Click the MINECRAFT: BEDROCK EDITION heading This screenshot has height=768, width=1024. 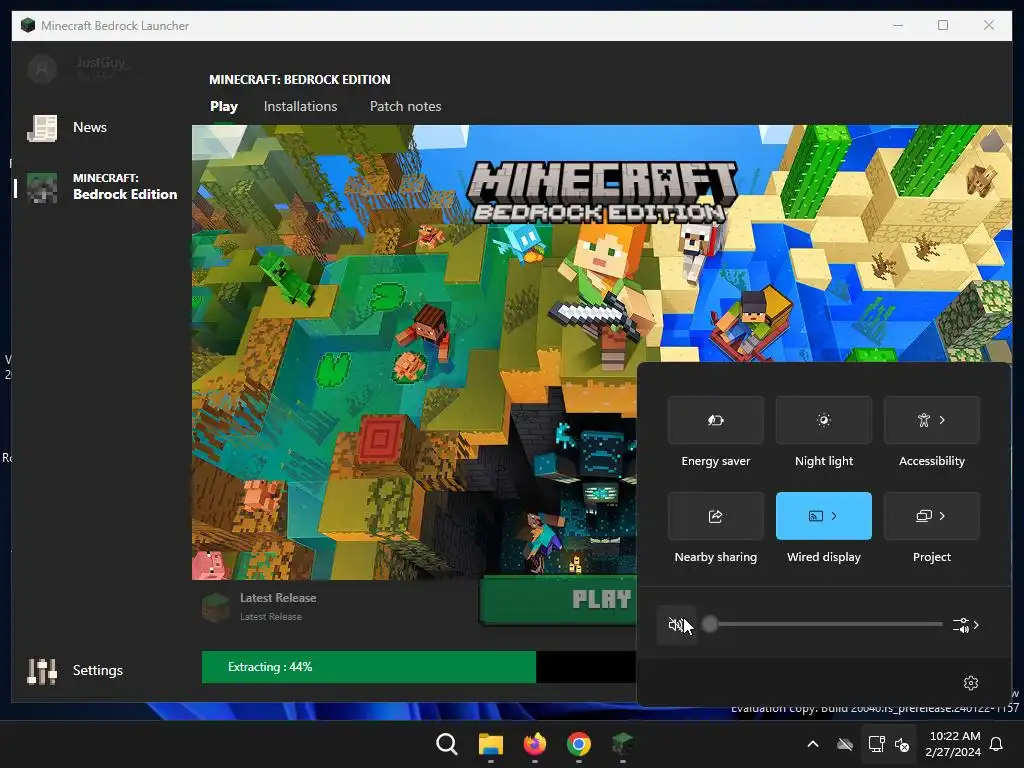pyautogui.click(x=300, y=80)
